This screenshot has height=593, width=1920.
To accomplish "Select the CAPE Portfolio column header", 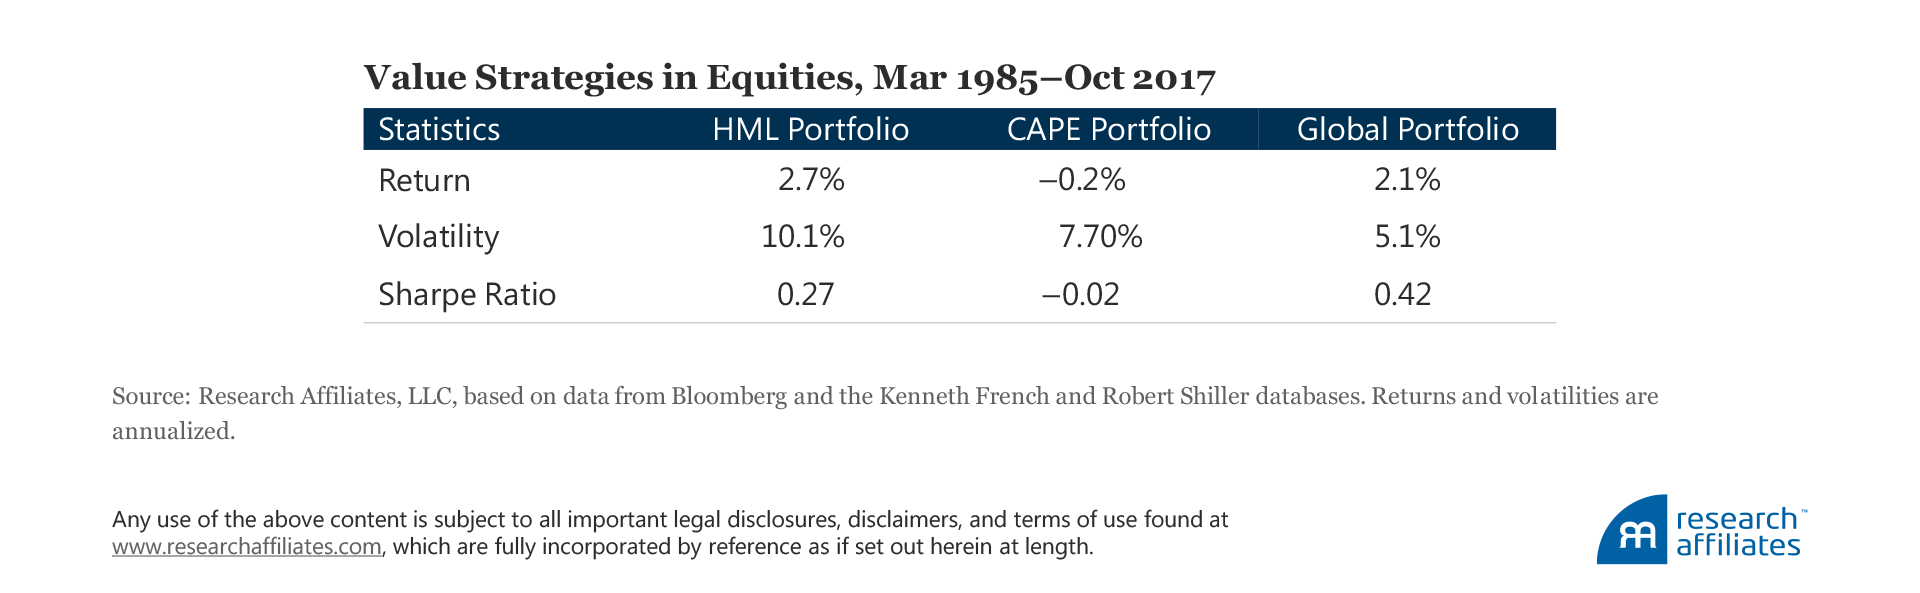I will click(1108, 130).
